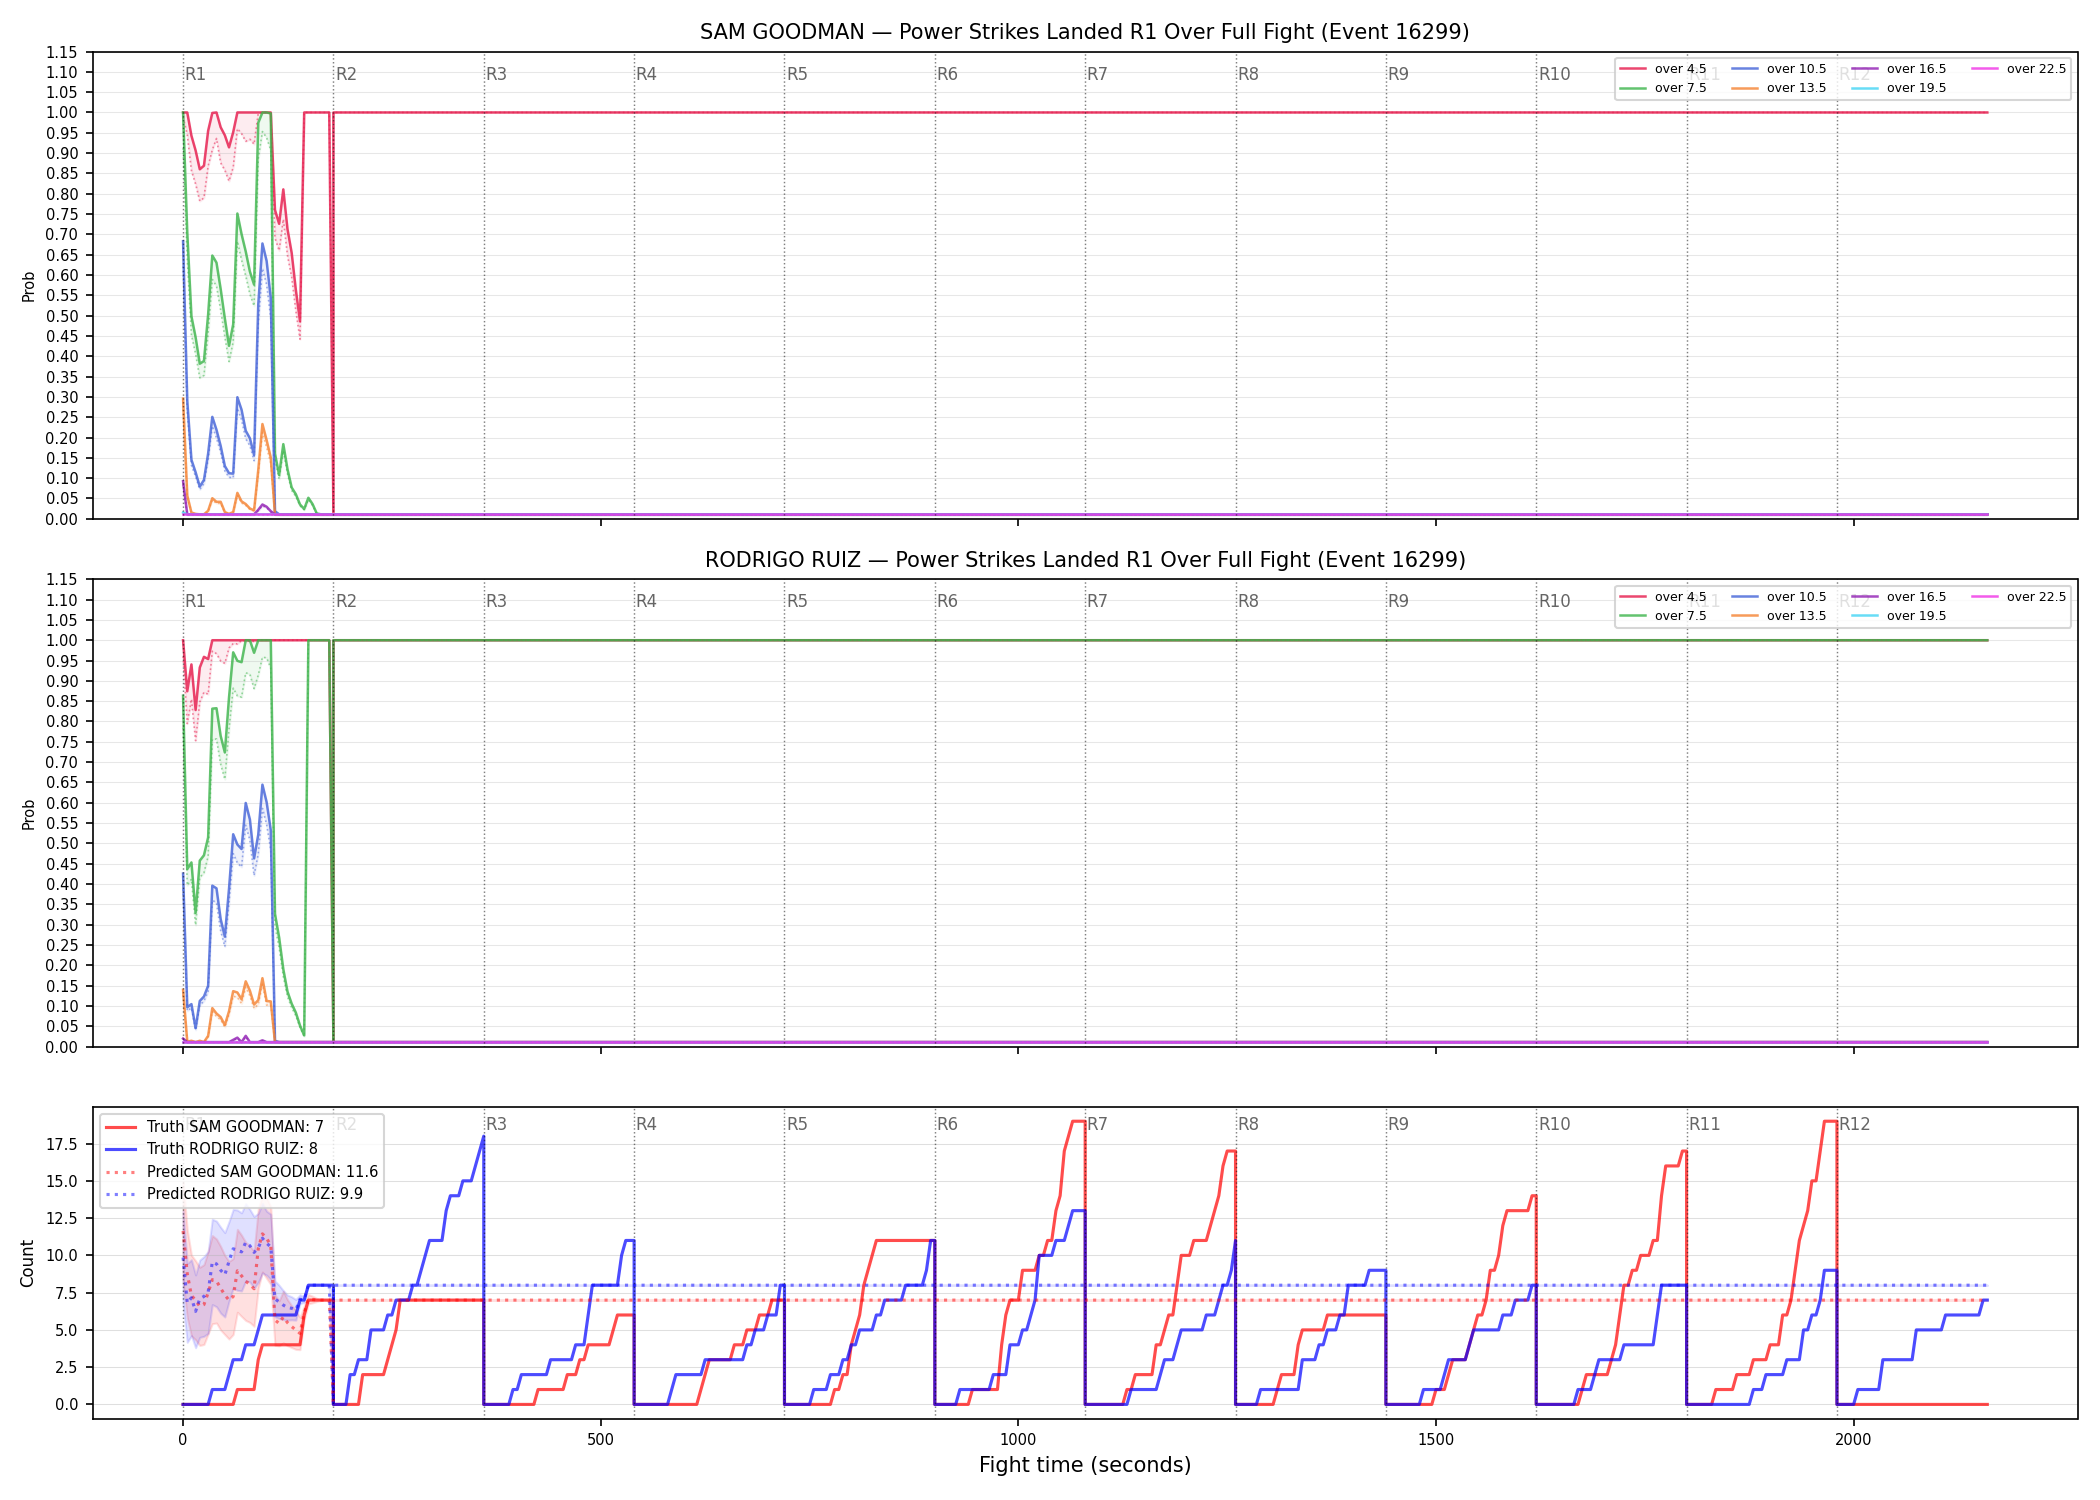Click 'over 19.5' legend entry in Ruiz chart
2100x1500 pixels.
tap(1899, 616)
